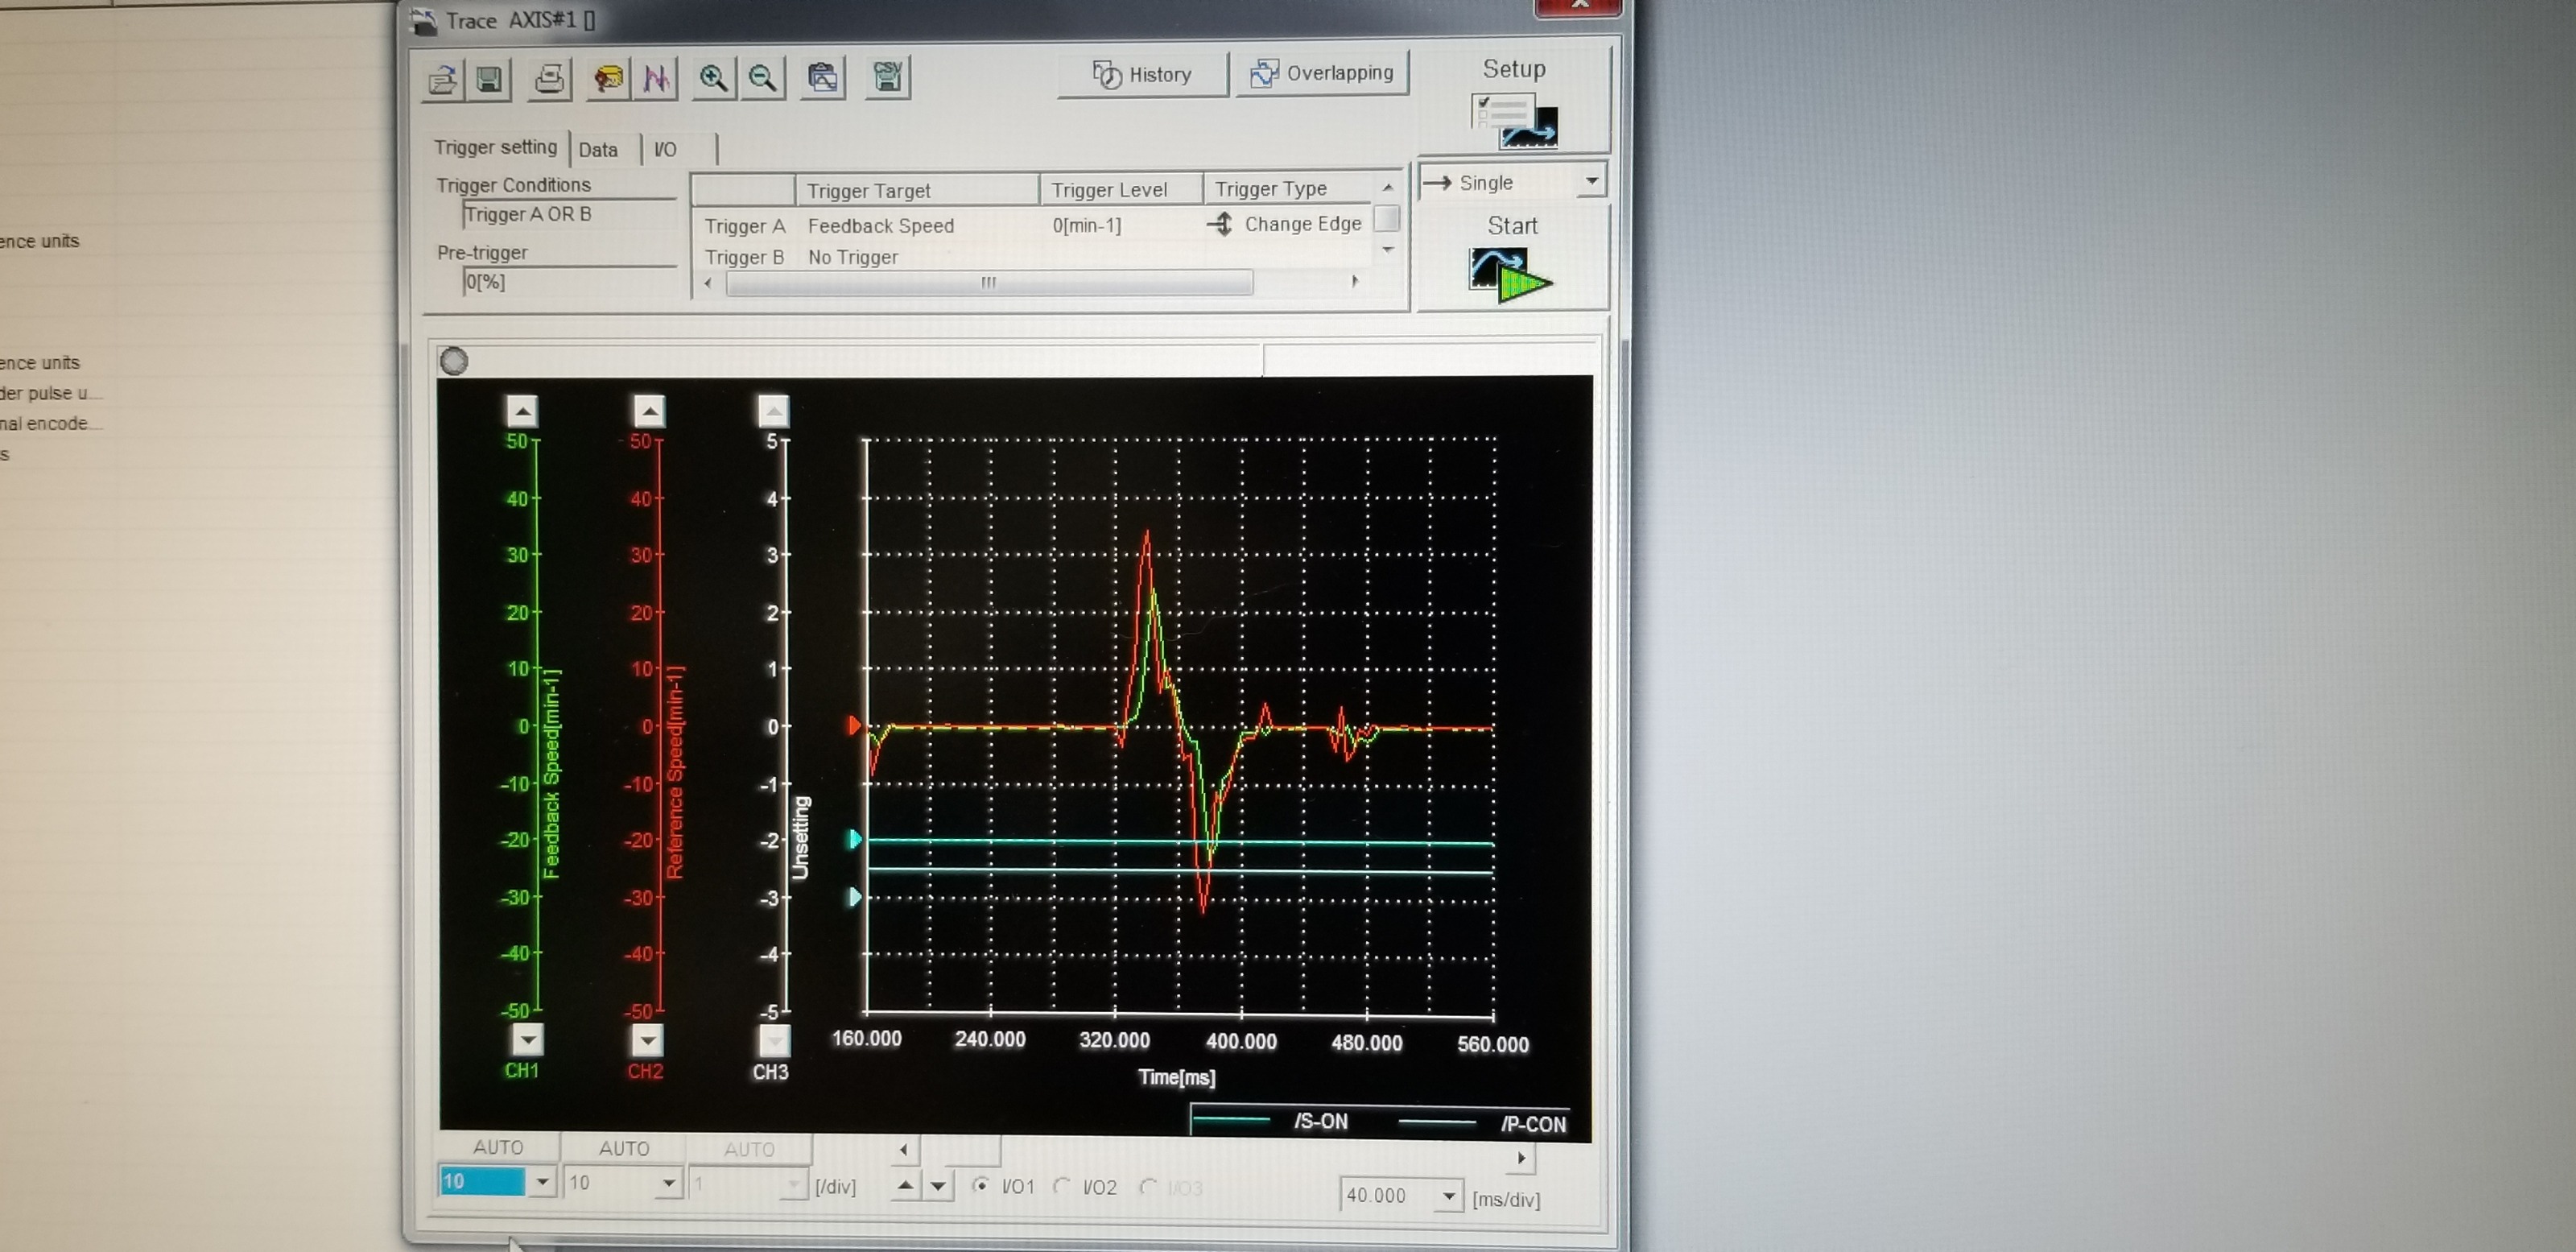Click the white /P-CON level marker near -3

pyautogui.click(x=855, y=897)
